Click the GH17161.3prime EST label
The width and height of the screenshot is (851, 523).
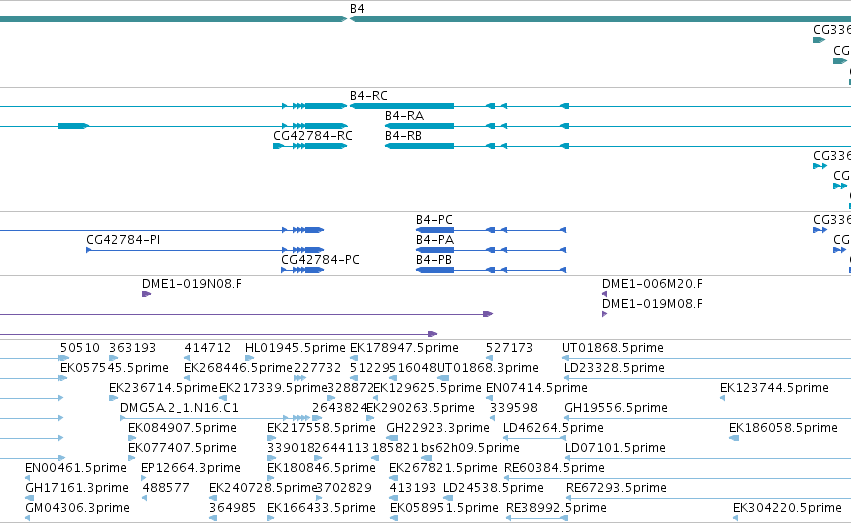pyautogui.click(x=77, y=488)
